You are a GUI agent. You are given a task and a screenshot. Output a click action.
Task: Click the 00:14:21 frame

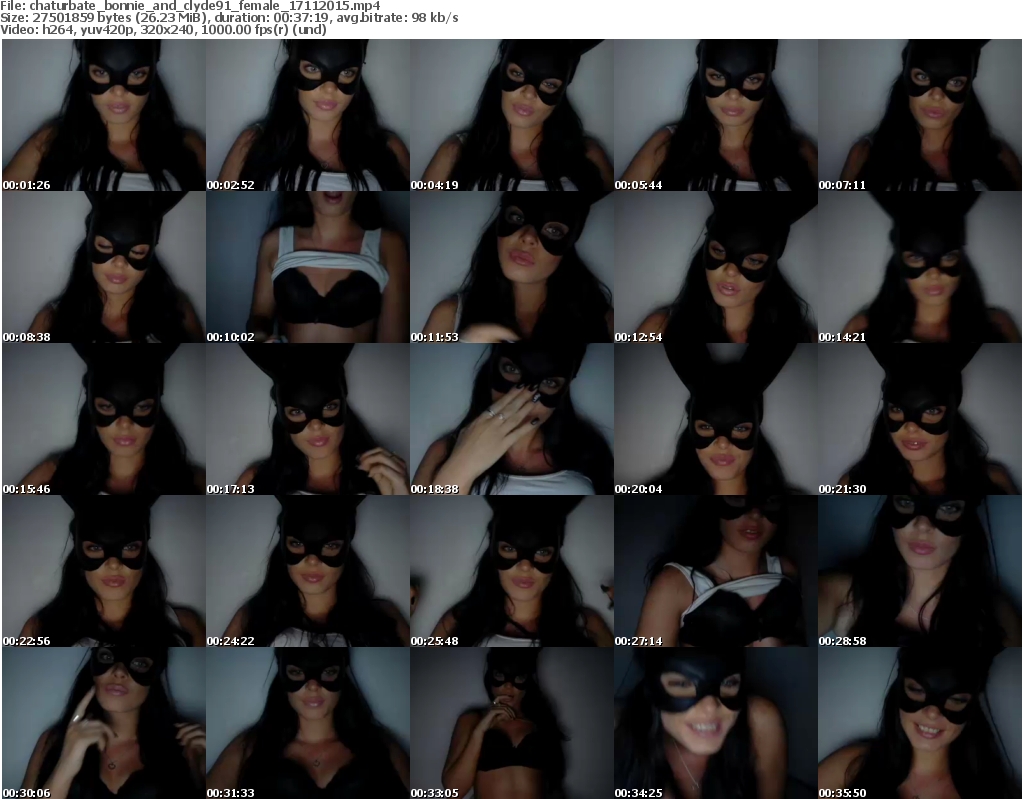point(920,267)
